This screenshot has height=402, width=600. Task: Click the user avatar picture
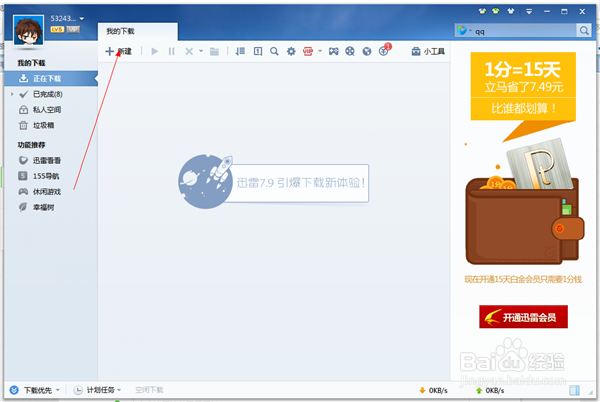pos(28,30)
